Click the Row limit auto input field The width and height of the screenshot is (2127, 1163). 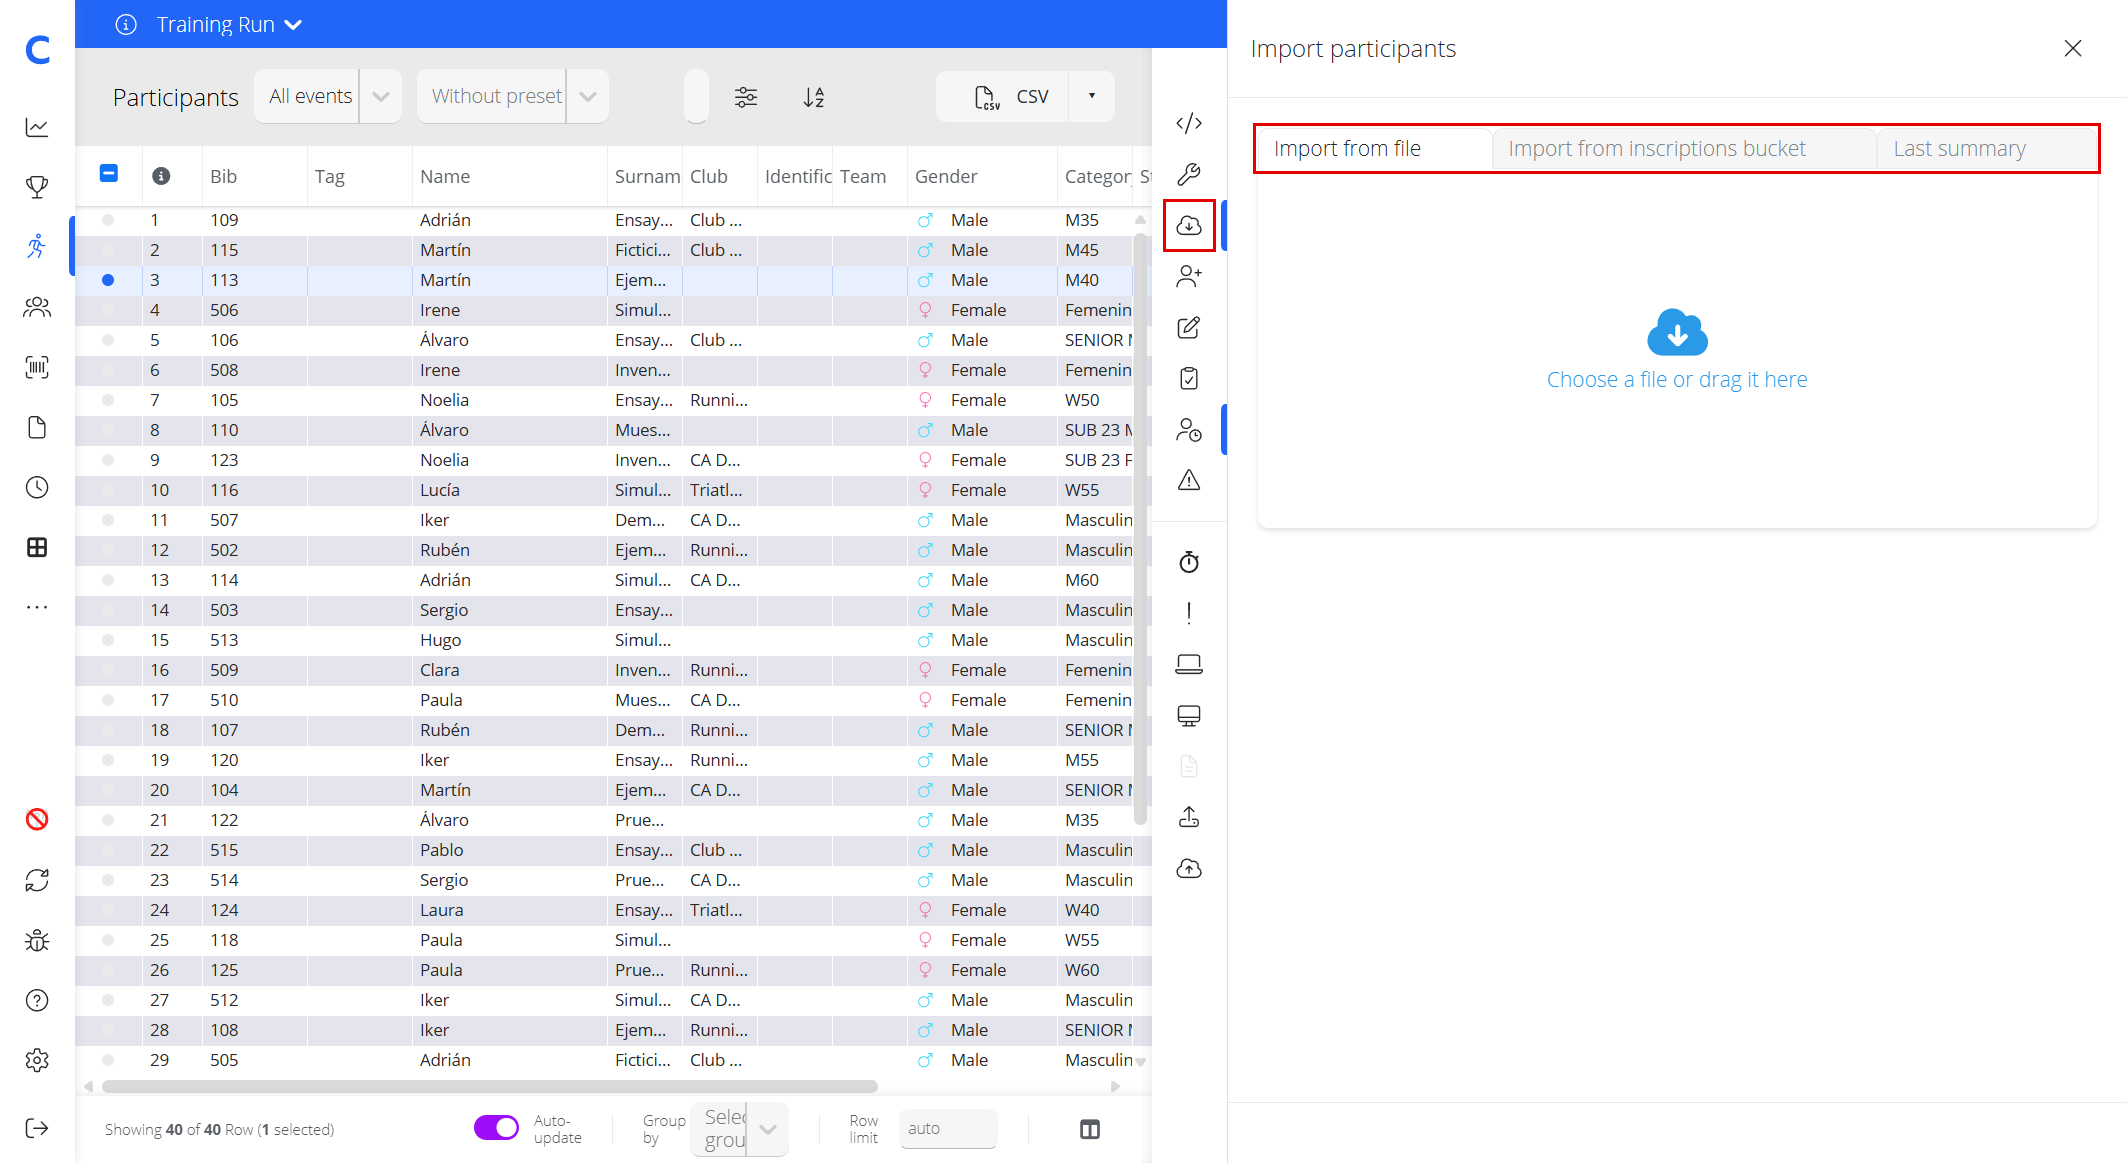pos(948,1128)
